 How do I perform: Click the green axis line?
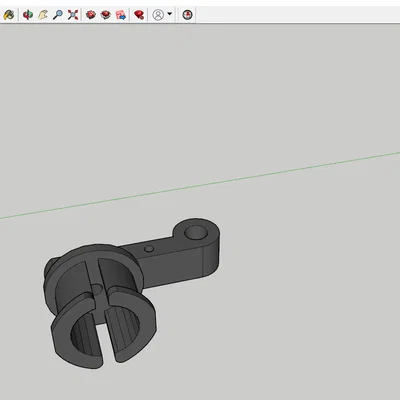tap(200, 185)
